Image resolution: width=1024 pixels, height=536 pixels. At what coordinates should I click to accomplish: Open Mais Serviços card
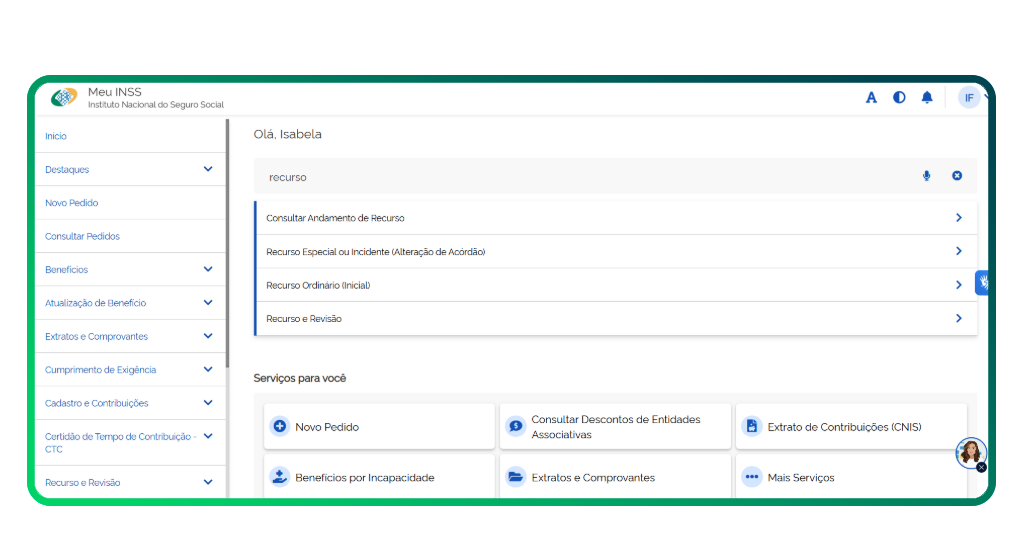(x=852, y=477)
